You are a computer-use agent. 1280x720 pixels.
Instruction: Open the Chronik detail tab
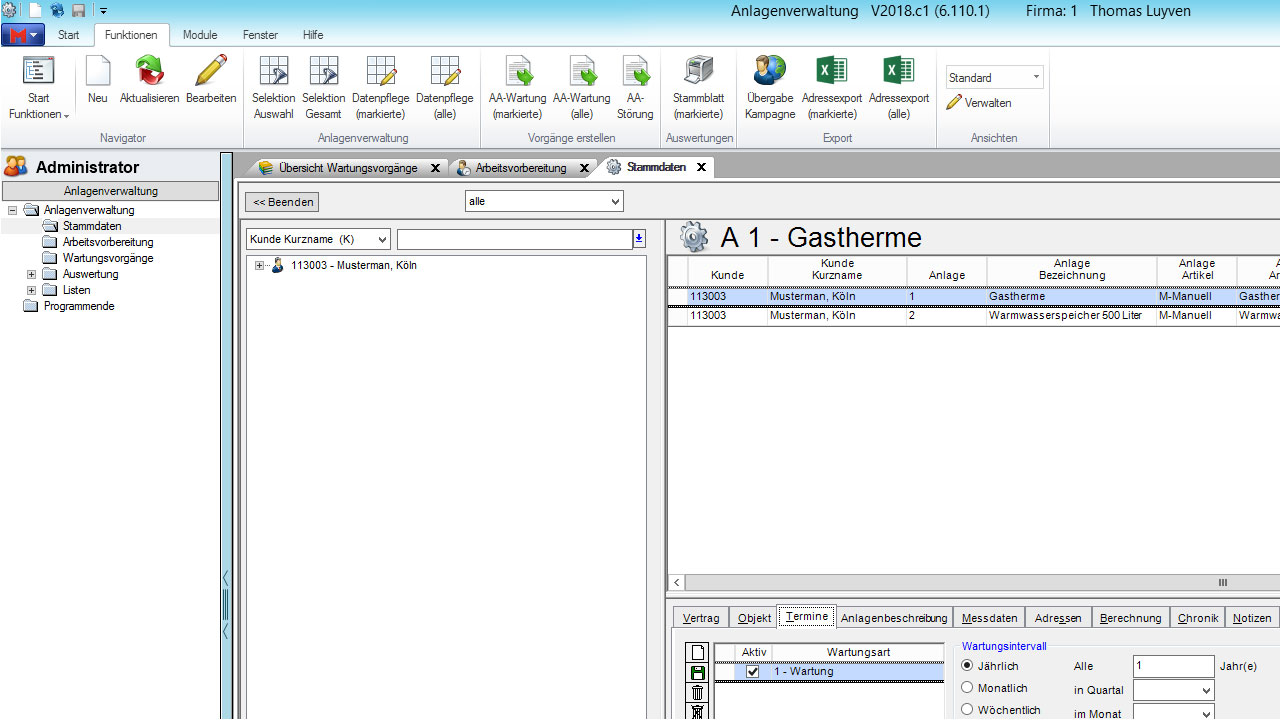pos(1198,618)
